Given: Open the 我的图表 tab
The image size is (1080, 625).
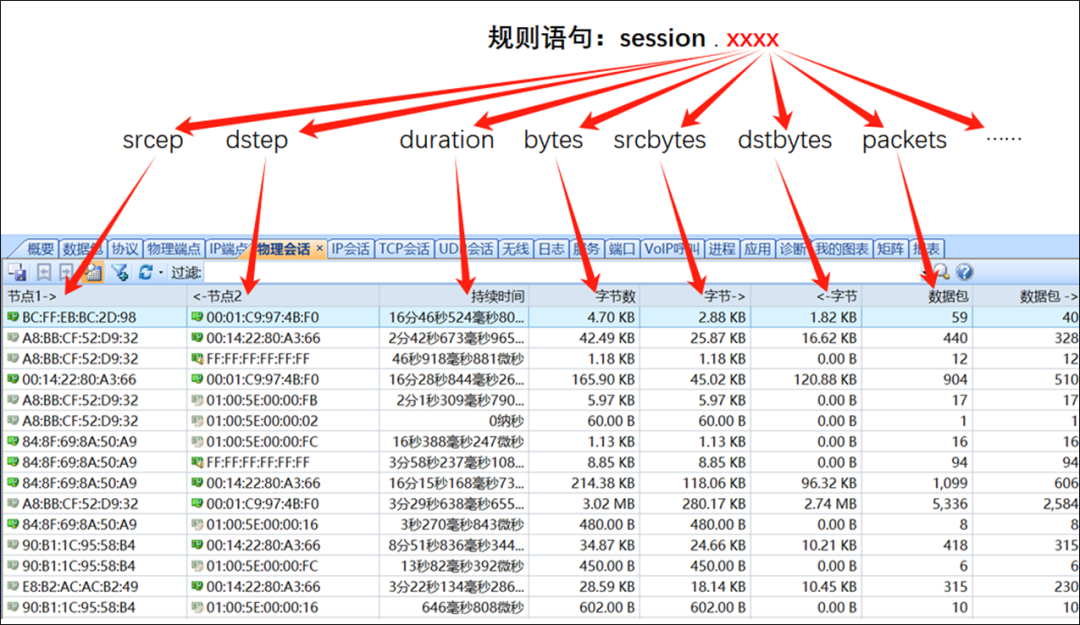Looking at the screenshot, I should (x=841, y=249).
